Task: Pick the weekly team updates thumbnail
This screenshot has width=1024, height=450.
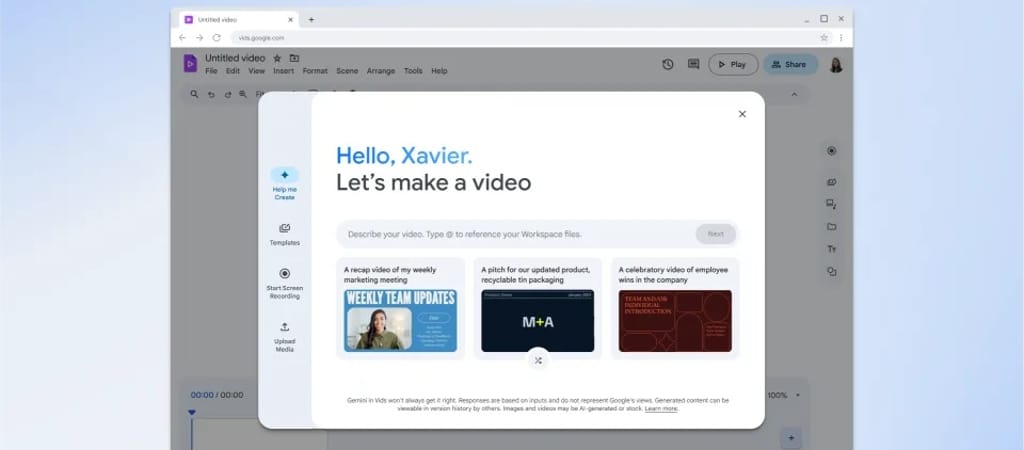Action: point(400,320)
